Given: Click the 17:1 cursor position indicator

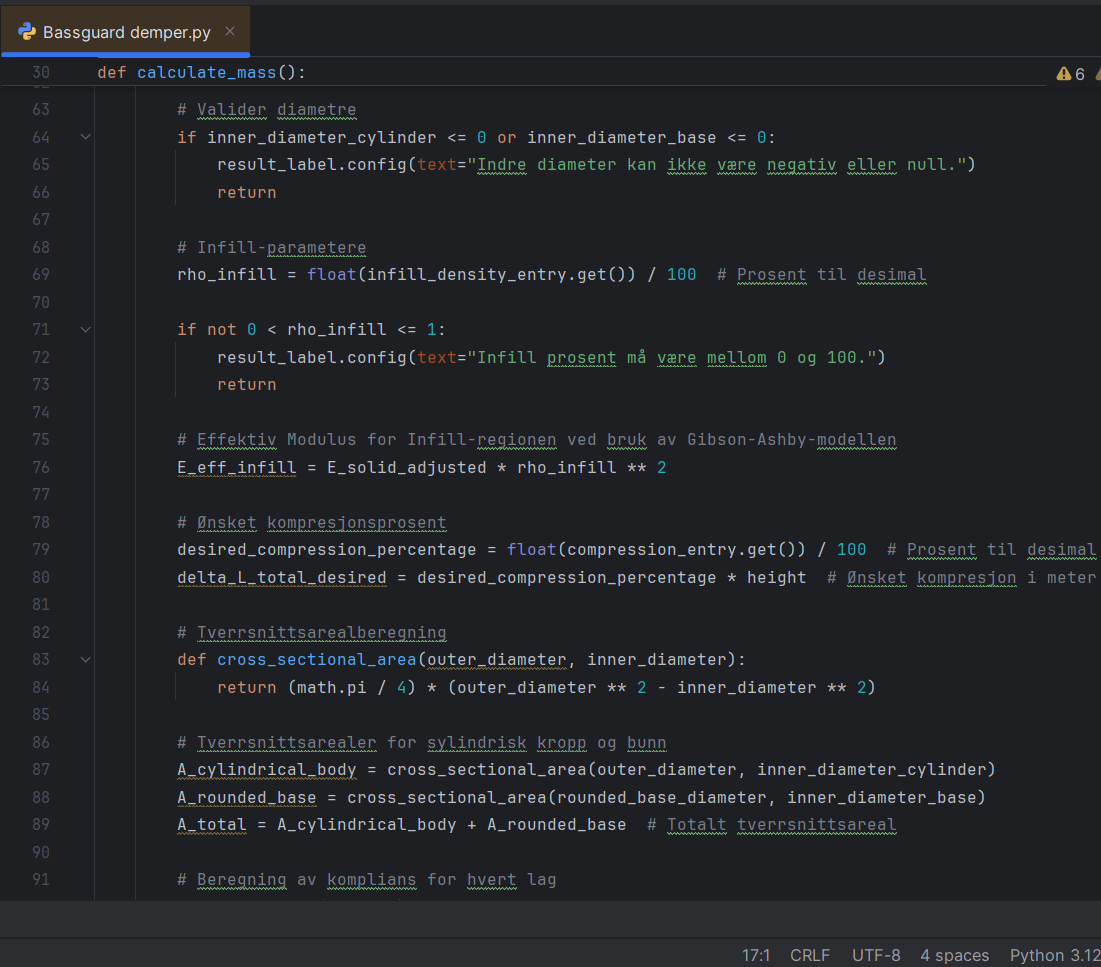Looking at the screenshot, I should point(755,955).
